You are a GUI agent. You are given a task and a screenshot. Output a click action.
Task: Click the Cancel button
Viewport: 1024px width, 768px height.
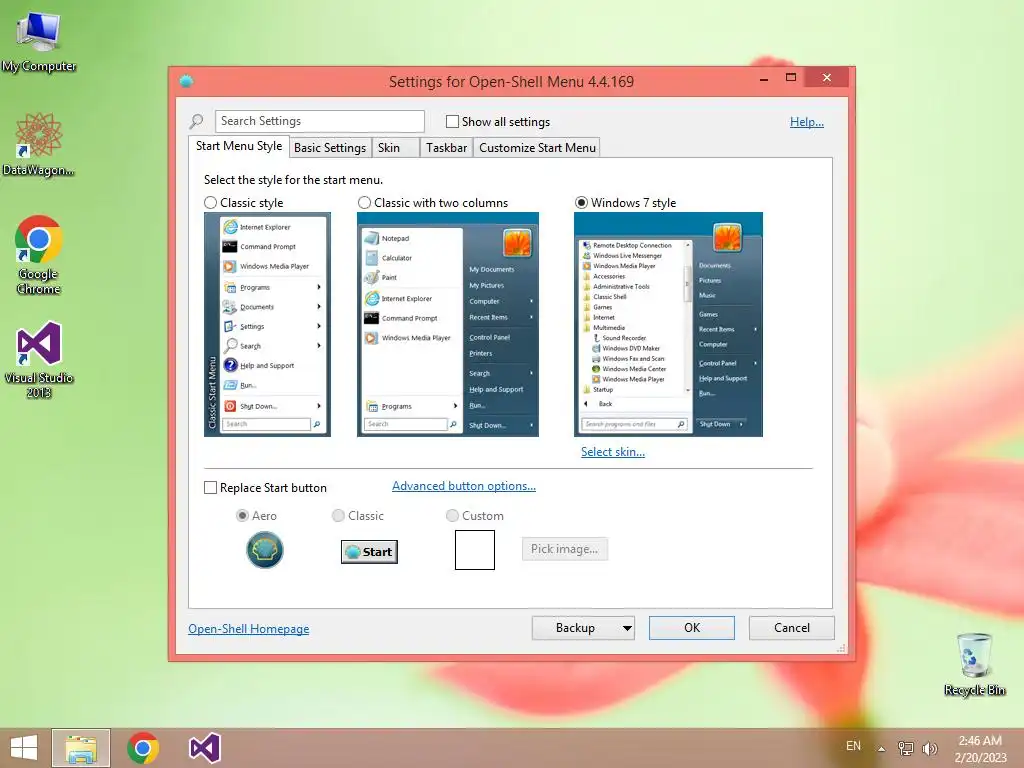792,628
